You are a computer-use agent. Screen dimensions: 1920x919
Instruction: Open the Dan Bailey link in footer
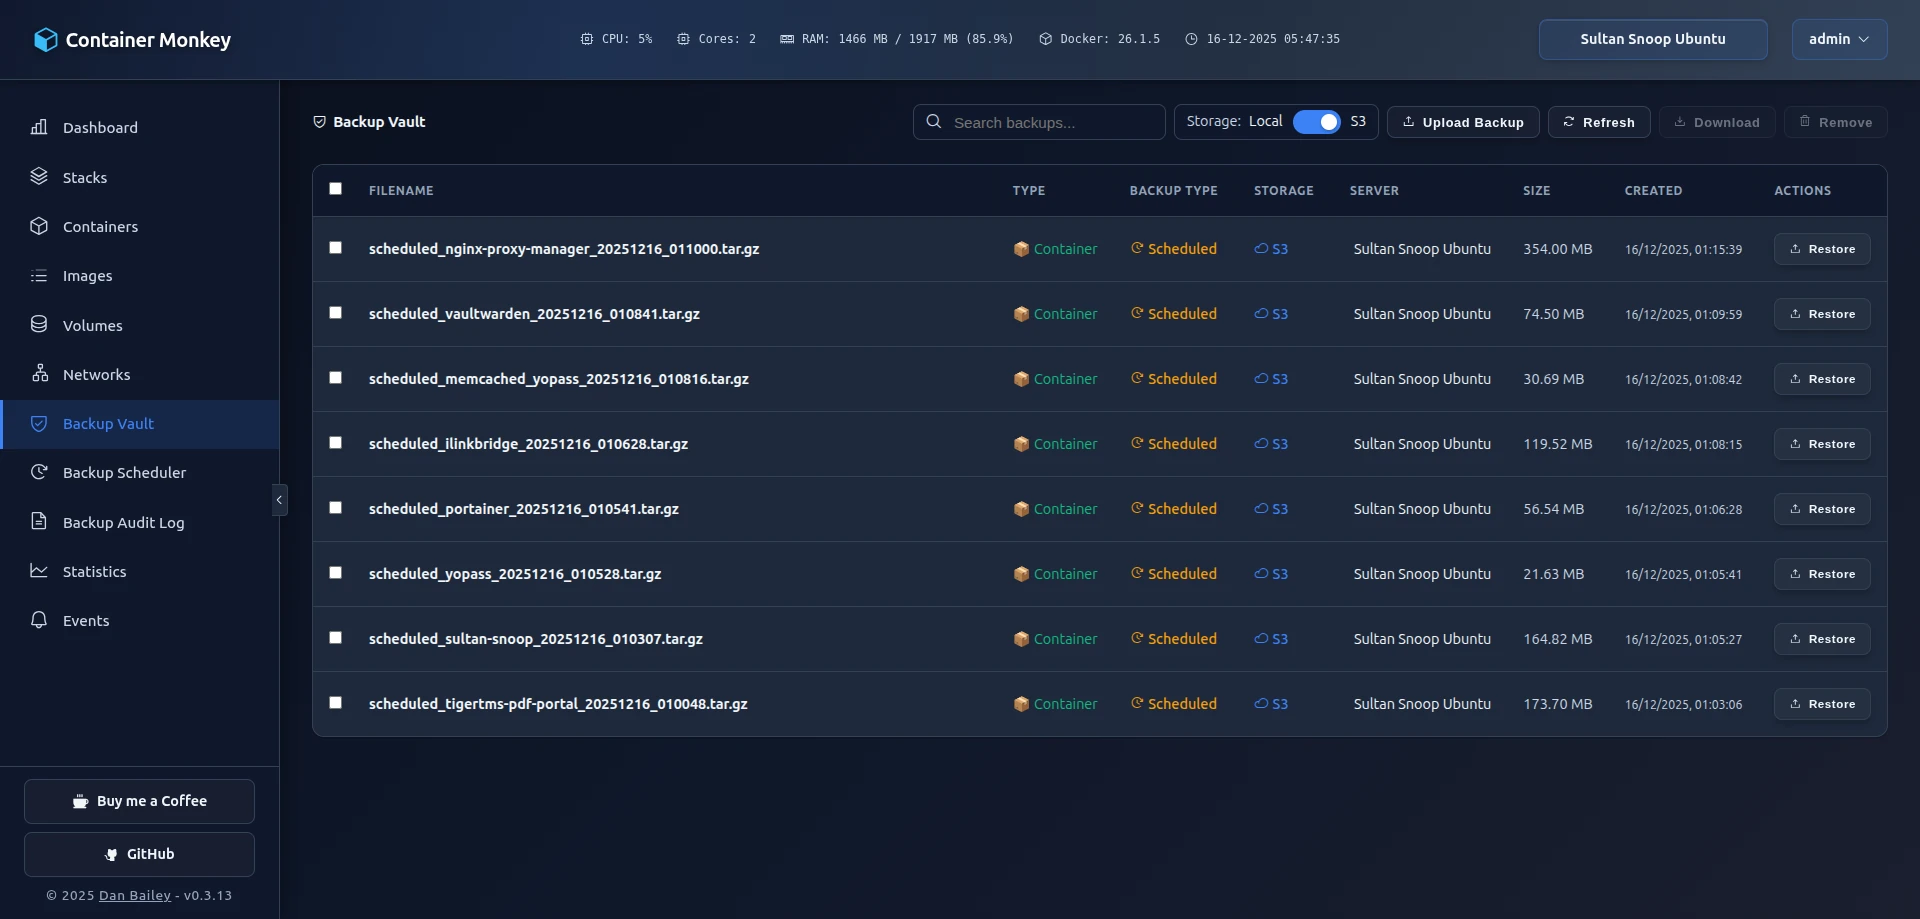click(133, 895)
